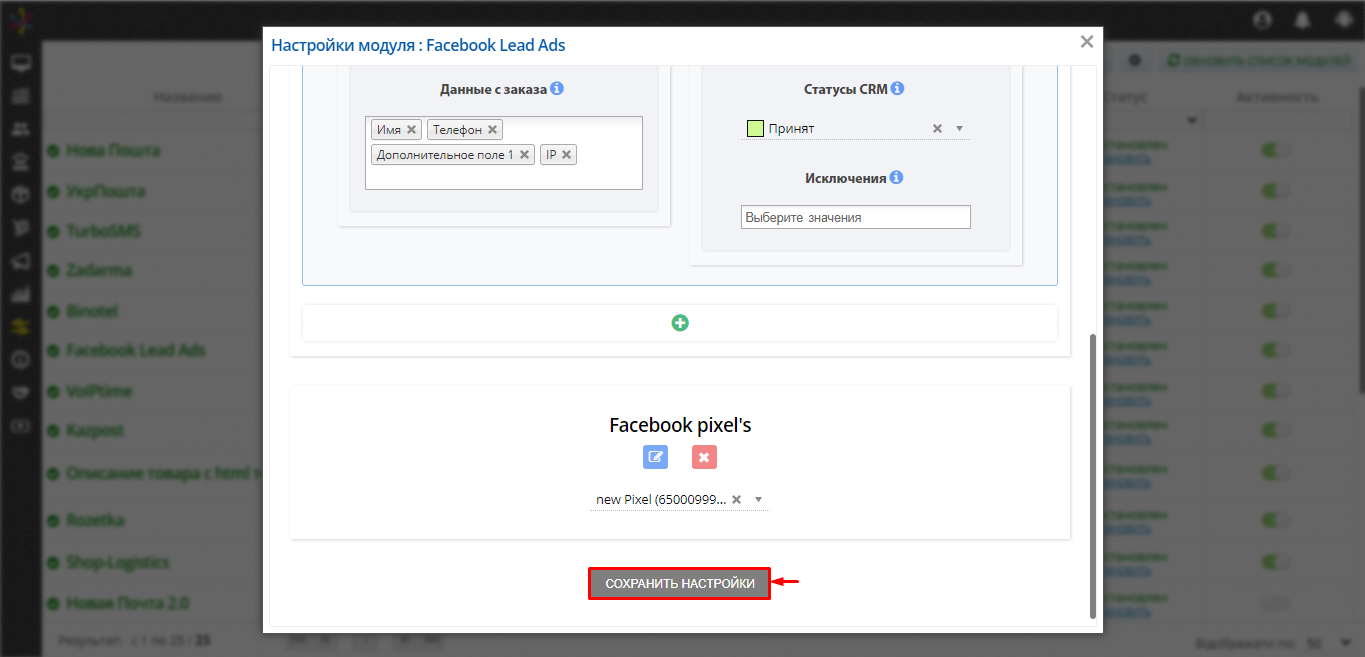Toggle activity switch for Нова Пошта row
The image size is (1365, 657).
point(1275,150)
